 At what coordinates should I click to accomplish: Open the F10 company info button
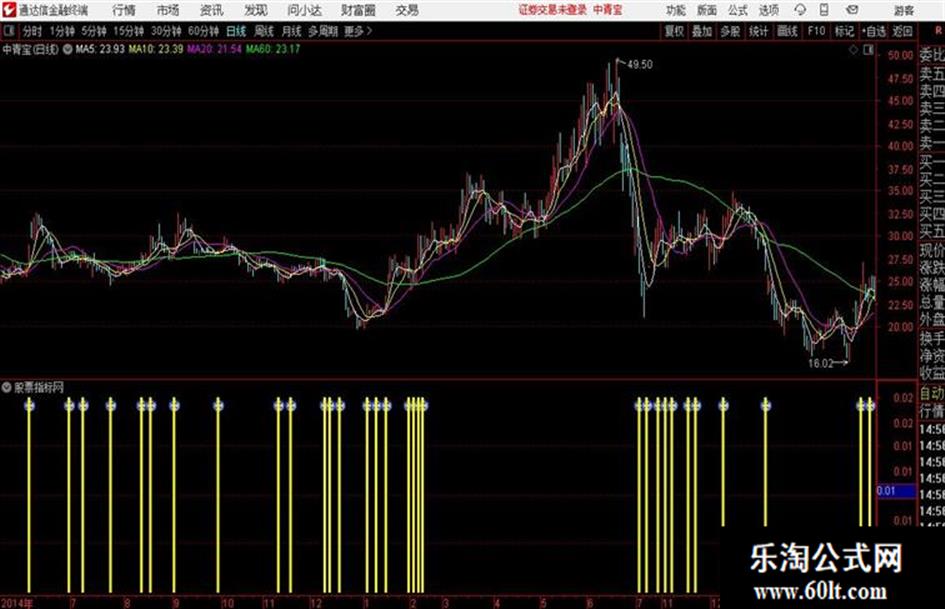coord(816,31)
